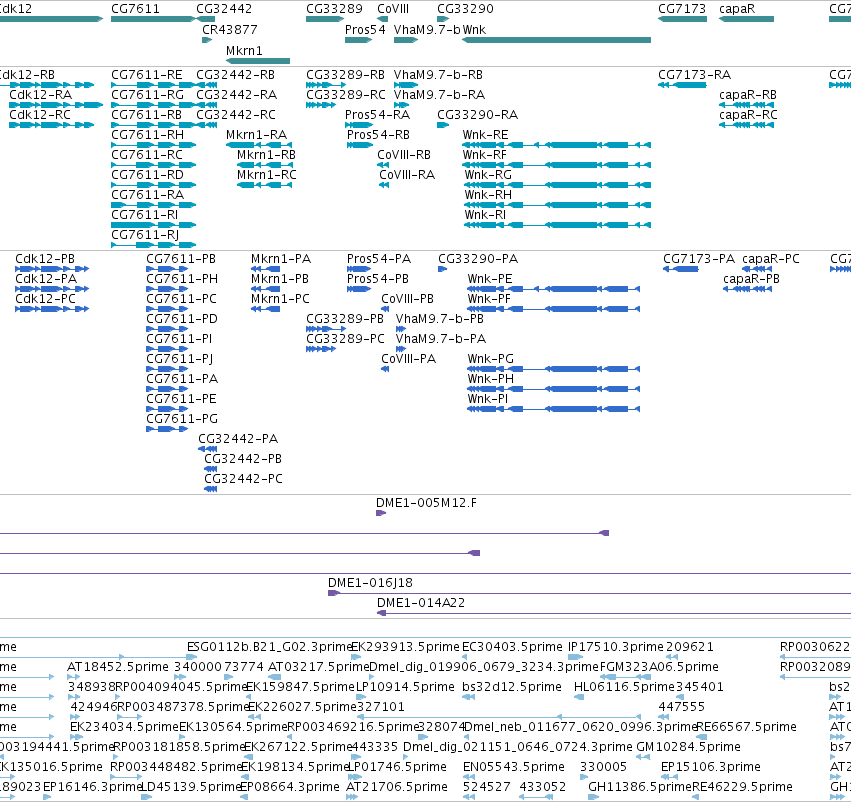Select transcript Cdk12-RA
Viewport: 851px width, 802px height.
(x=40, y=95)
